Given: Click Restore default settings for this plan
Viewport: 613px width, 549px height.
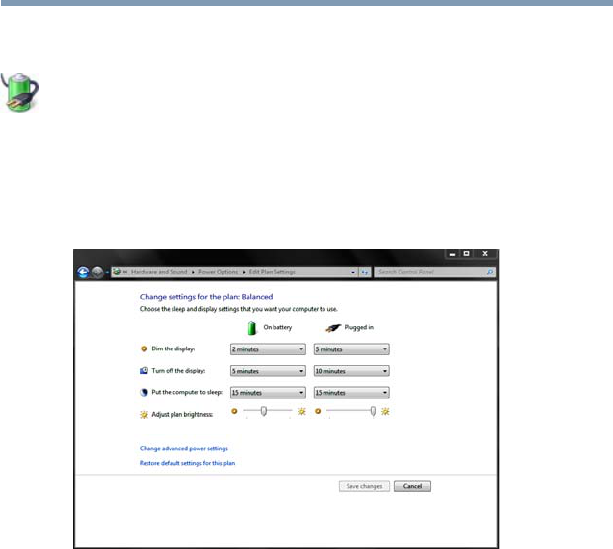Looking at the screenshot, I should coord(187,463).
